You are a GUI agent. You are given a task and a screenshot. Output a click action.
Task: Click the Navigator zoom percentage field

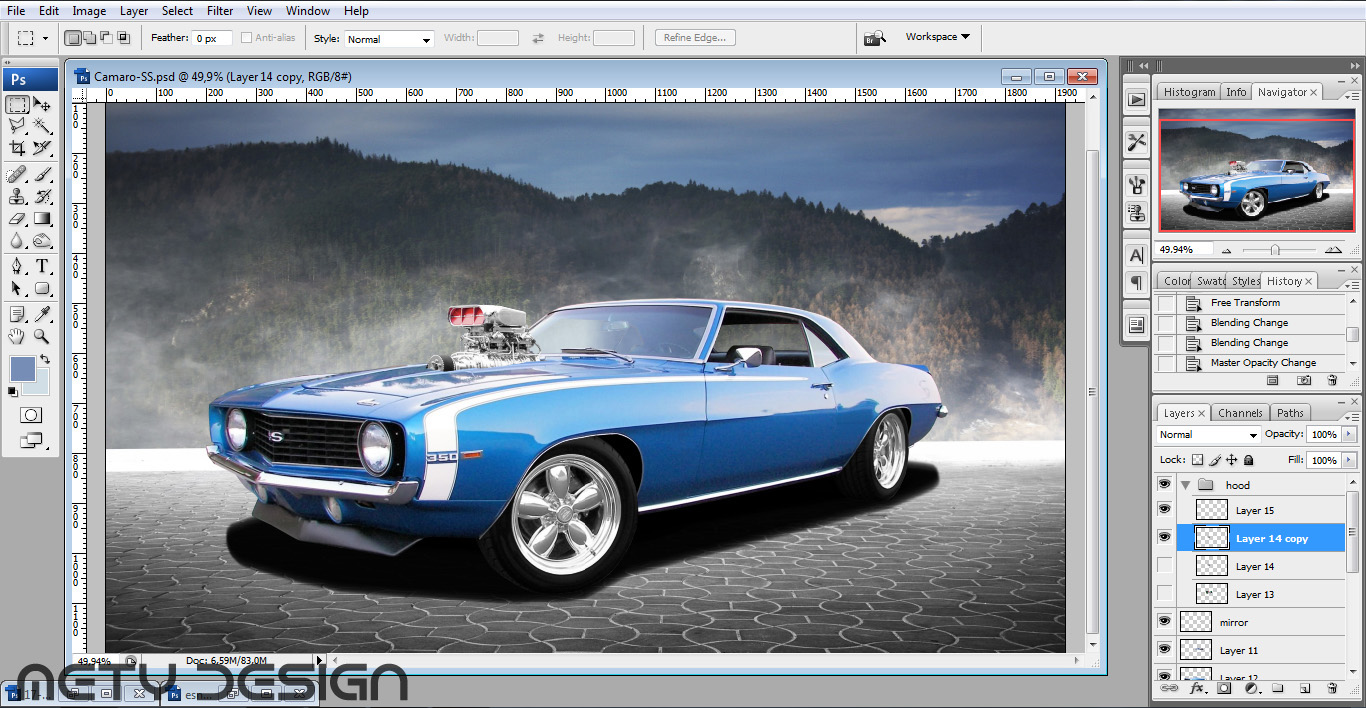click(x=1184, y=249)
